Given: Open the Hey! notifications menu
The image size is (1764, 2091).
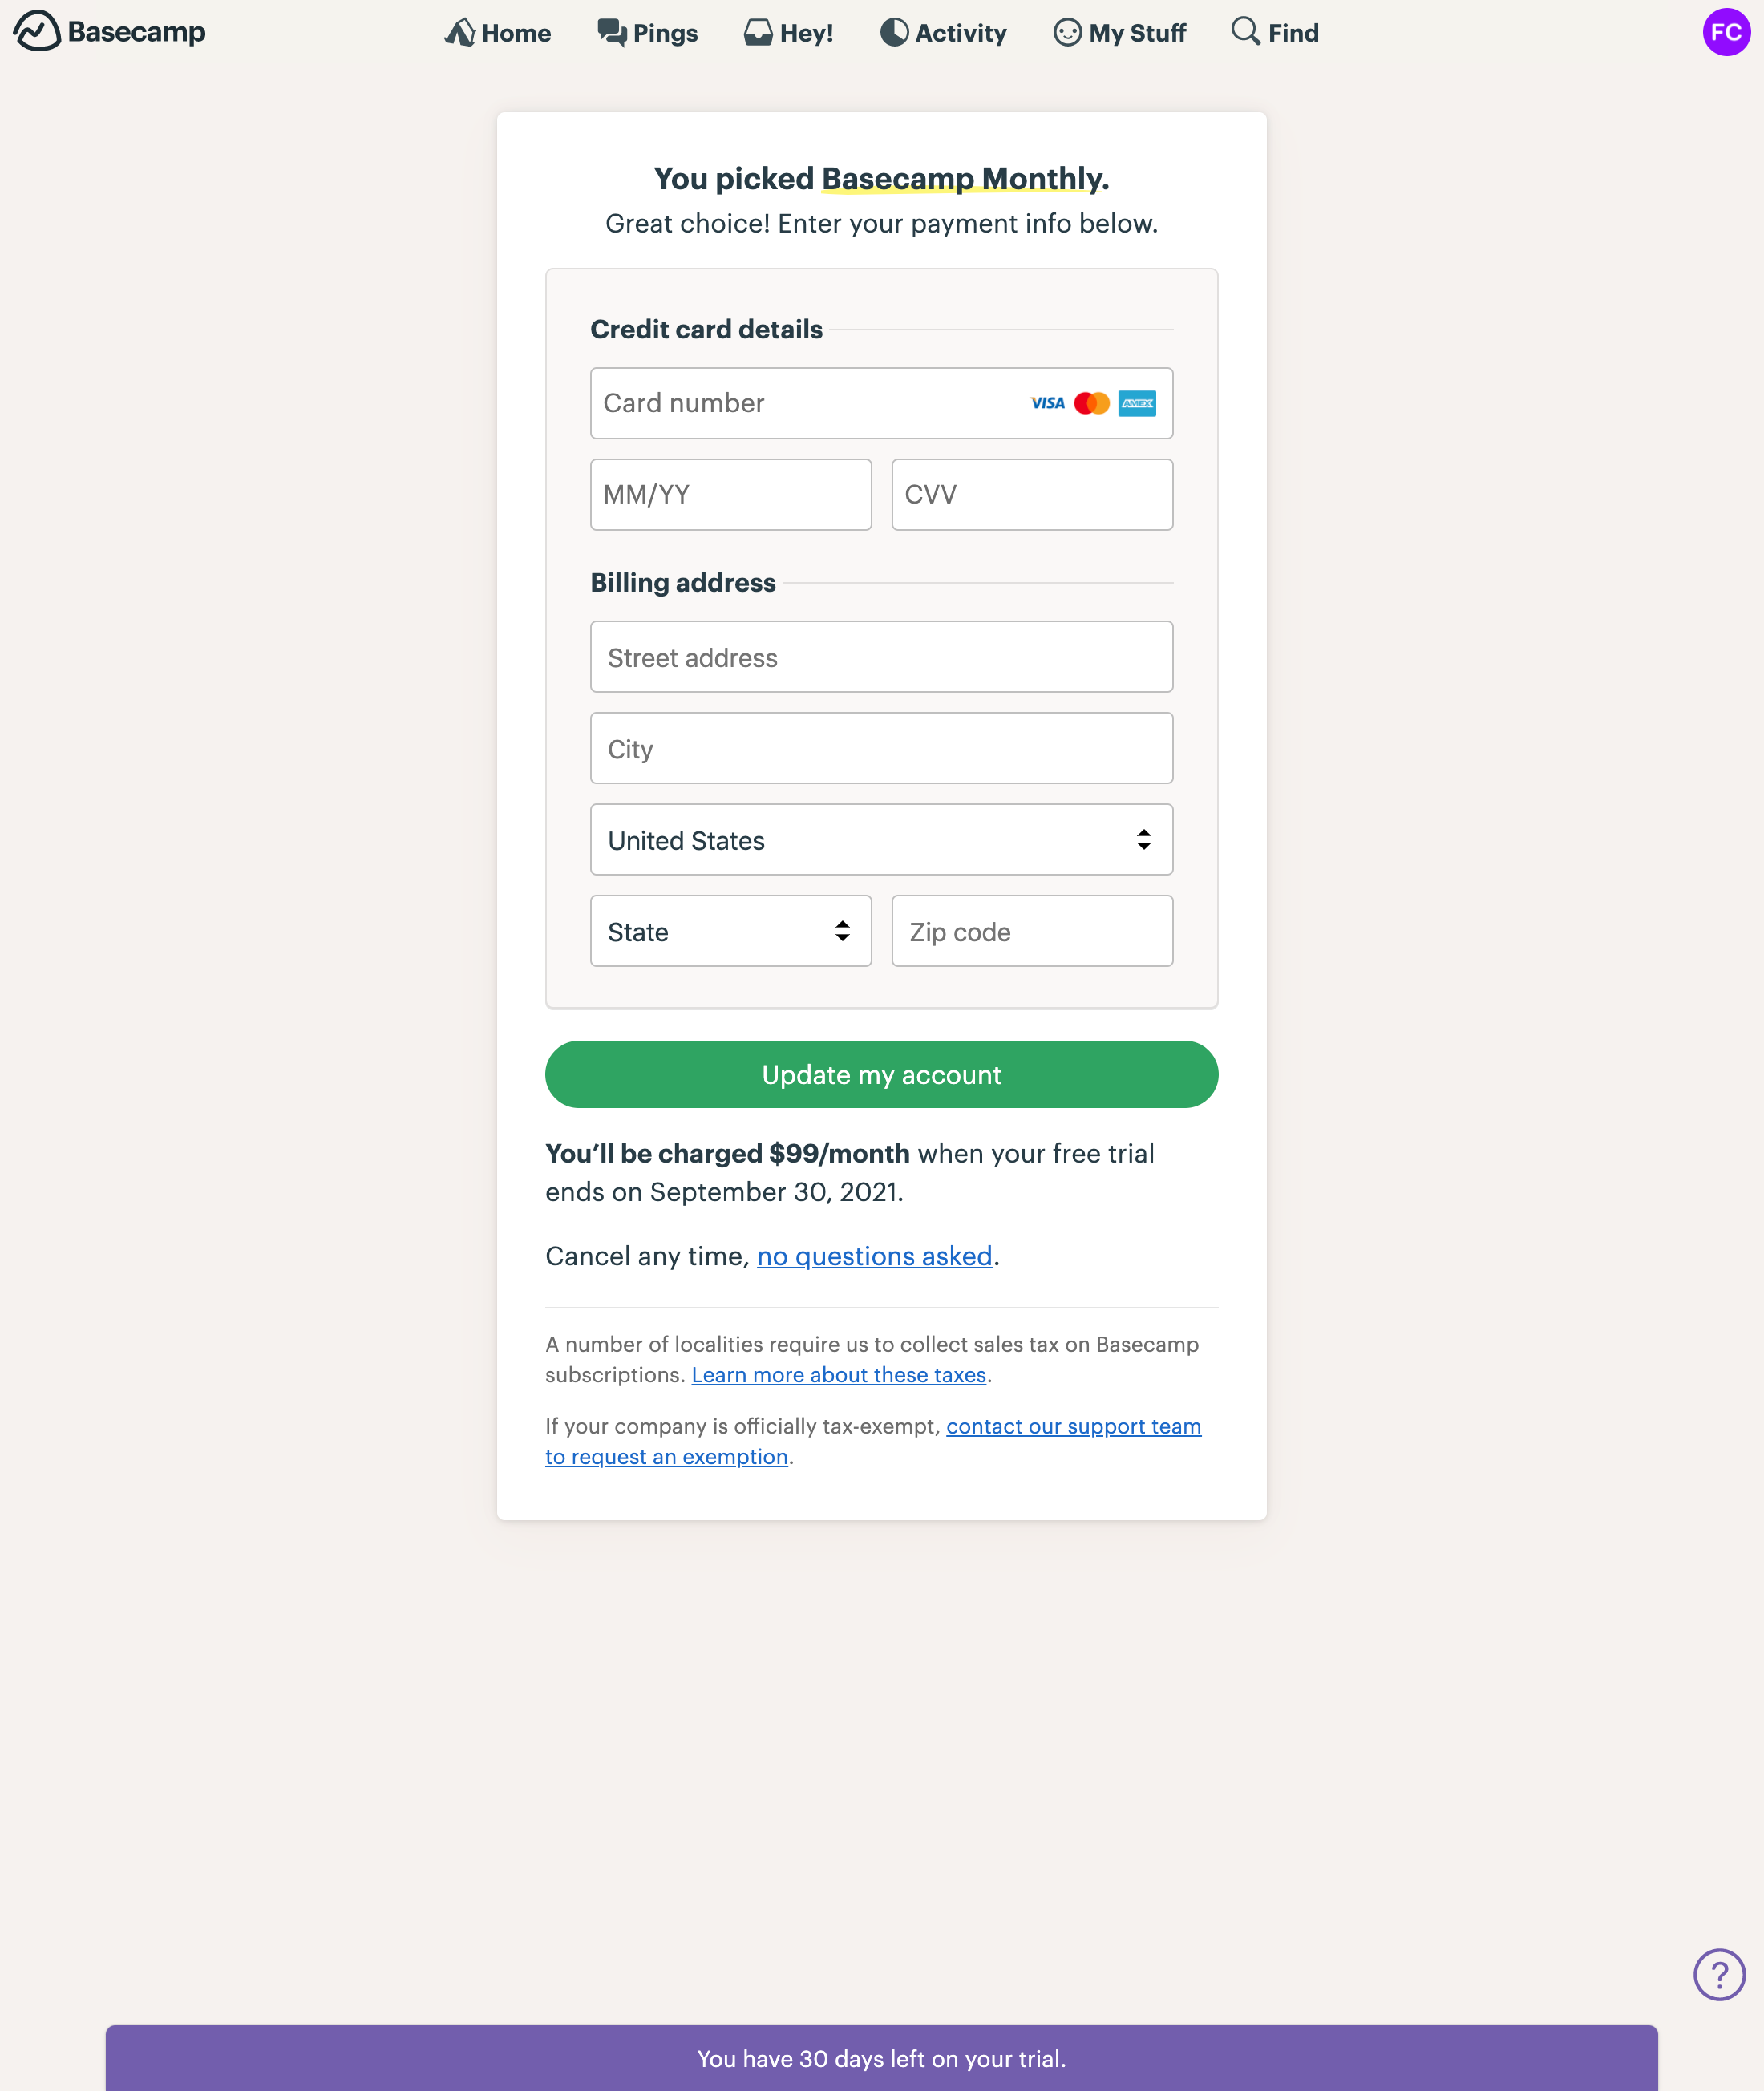Looking at the screenshot, I should 789,33.
